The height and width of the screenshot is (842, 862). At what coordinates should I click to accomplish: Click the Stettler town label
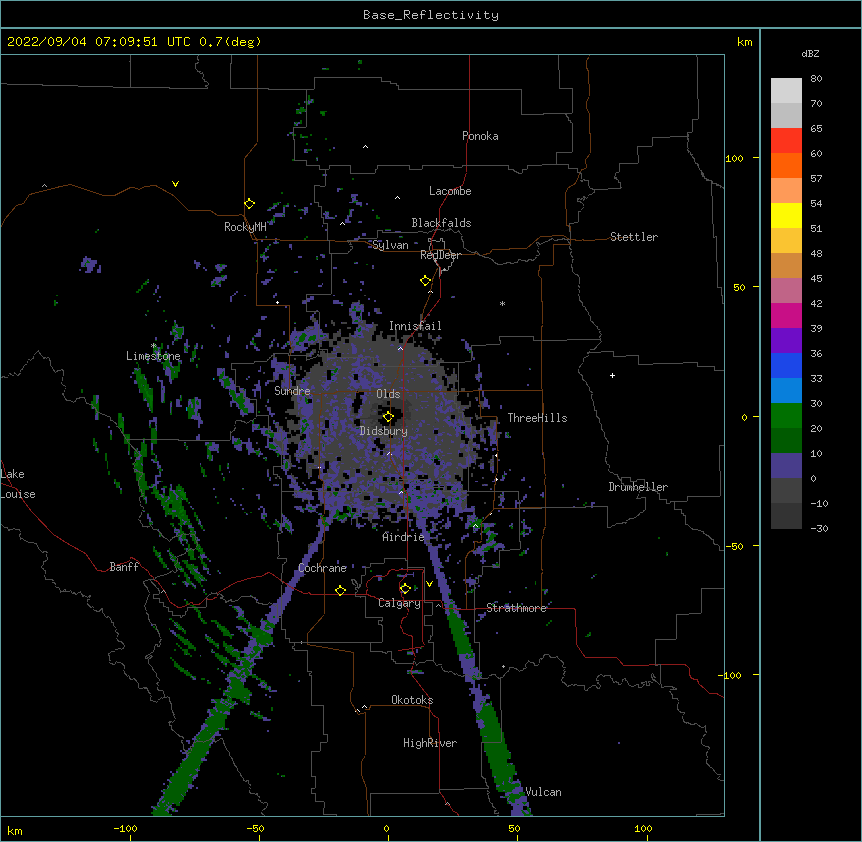click(x=633, y=237)
